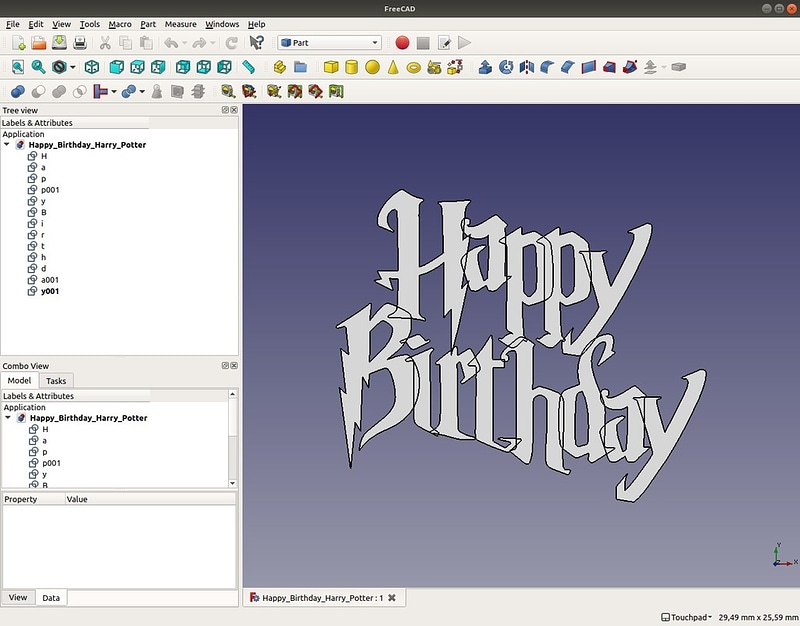Set the isometric view cube icon

click(92, 67)
